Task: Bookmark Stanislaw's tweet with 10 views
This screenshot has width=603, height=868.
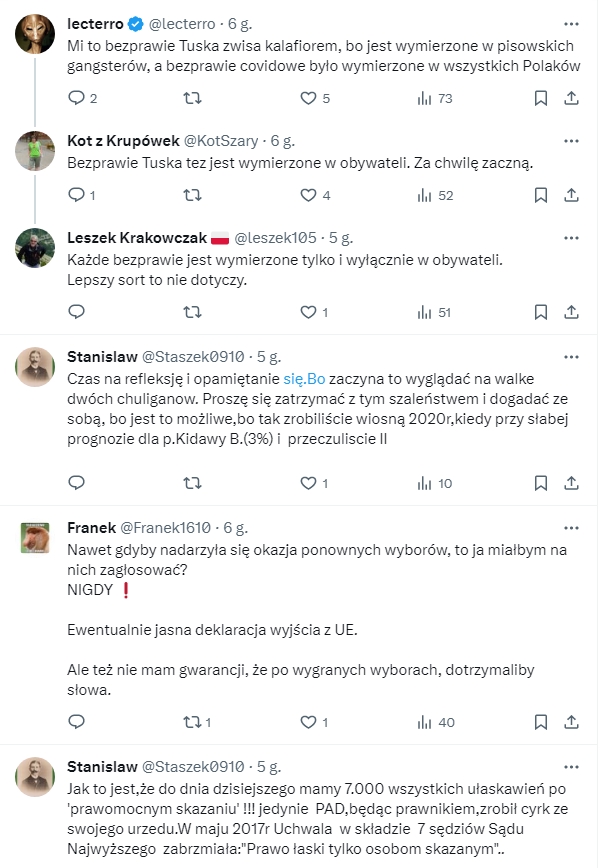Action: [x=540, y=483]
